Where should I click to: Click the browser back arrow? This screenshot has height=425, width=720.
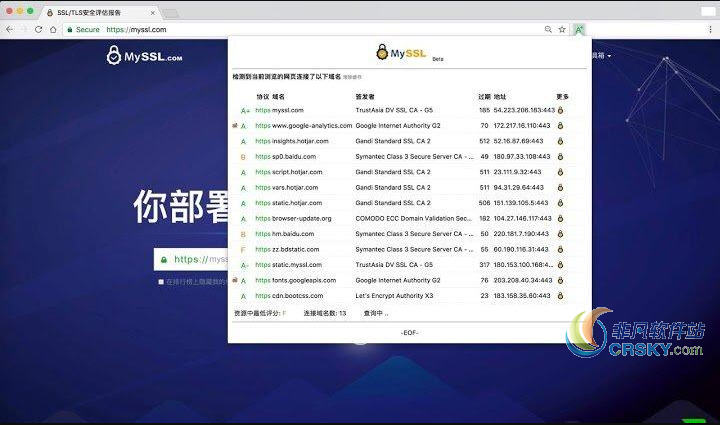[10, 29]
